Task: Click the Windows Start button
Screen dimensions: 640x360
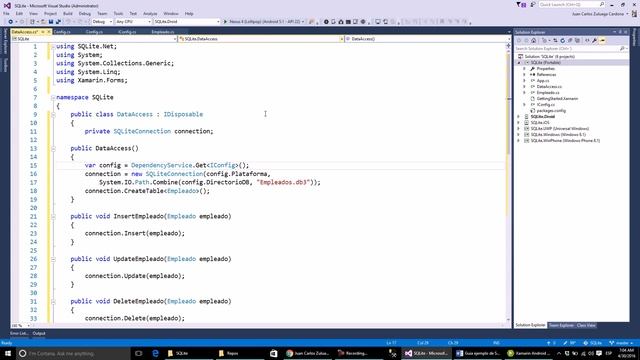Action: pyautogui.click(x=8, y=353)
